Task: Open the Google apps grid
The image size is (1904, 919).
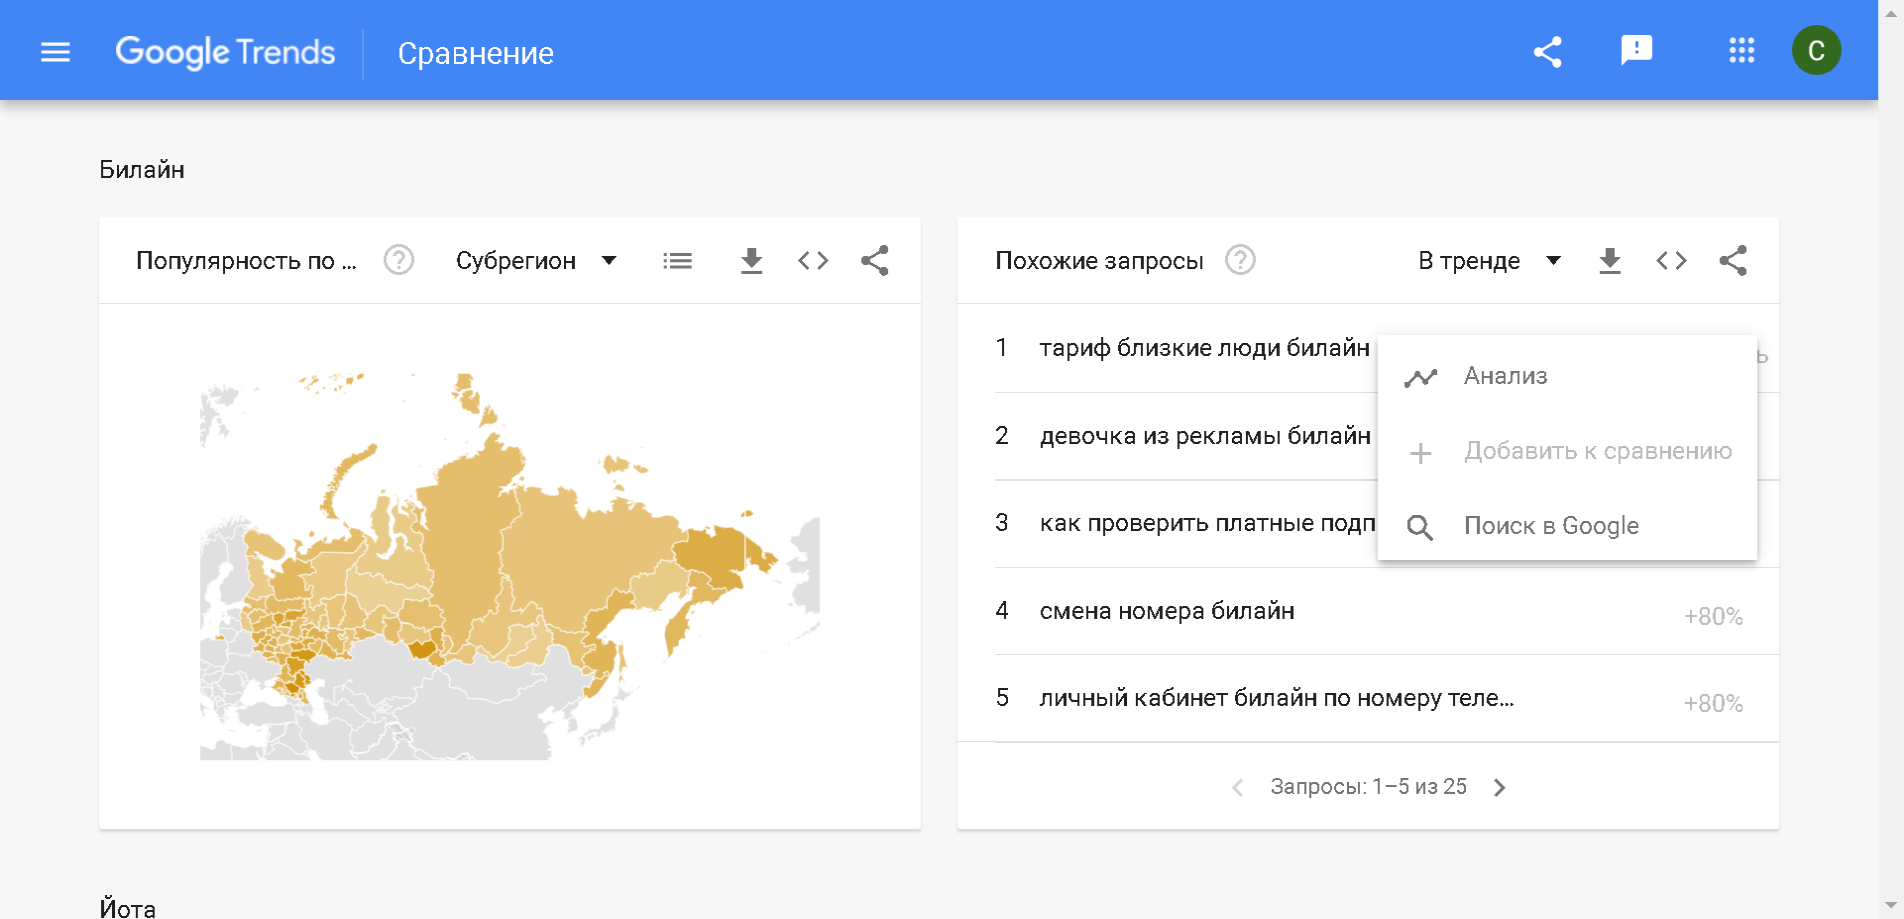Action: (x=1741, y=51)
